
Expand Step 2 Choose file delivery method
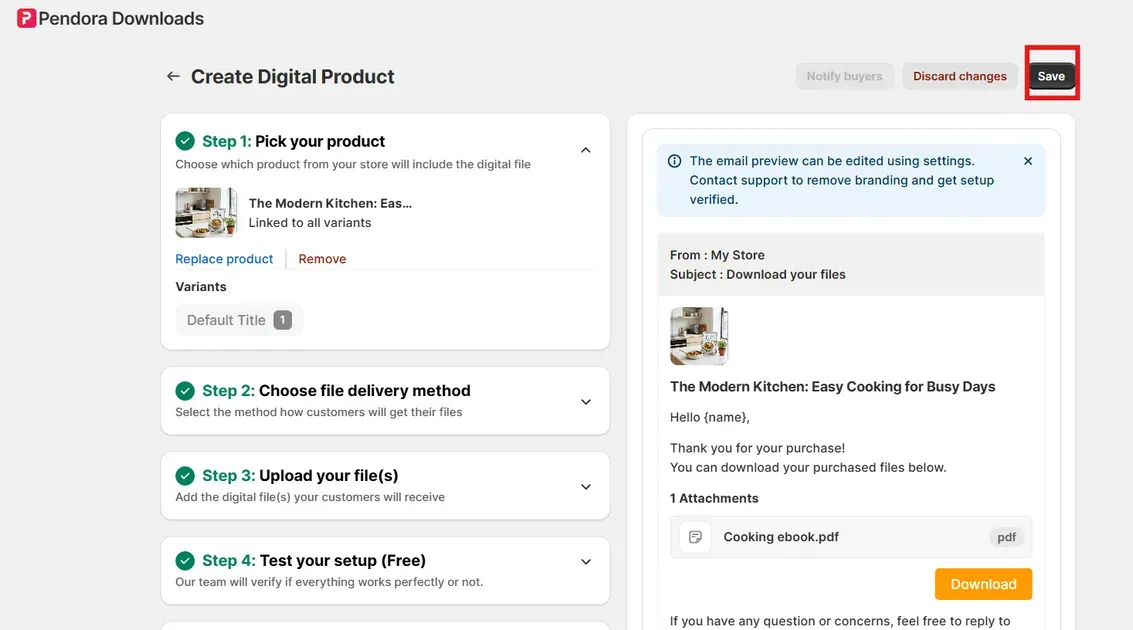pyautogui.click(x=586, y=402)
